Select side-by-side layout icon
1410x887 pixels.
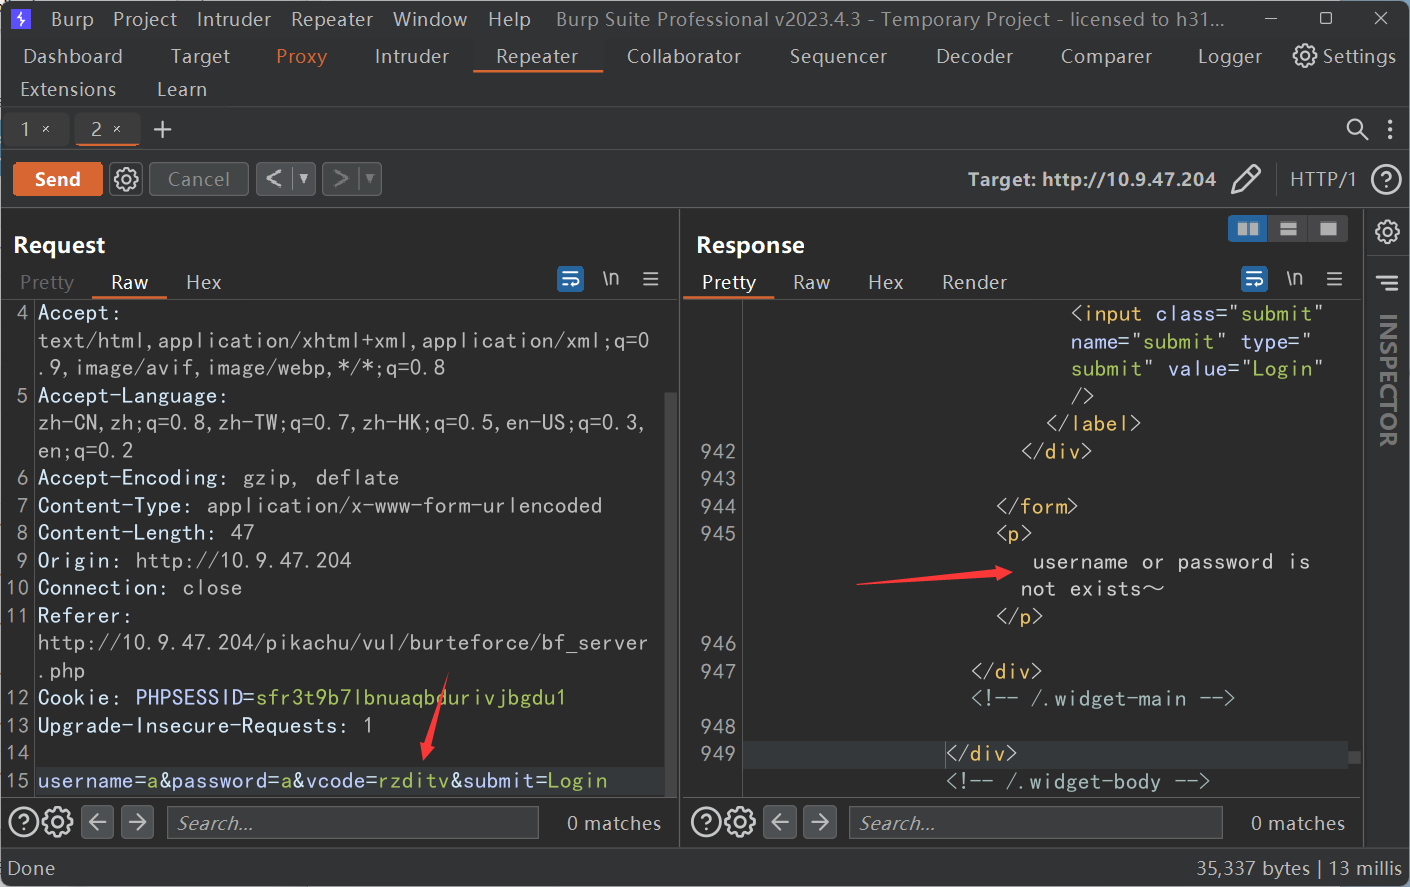(x=1248, y=229)
